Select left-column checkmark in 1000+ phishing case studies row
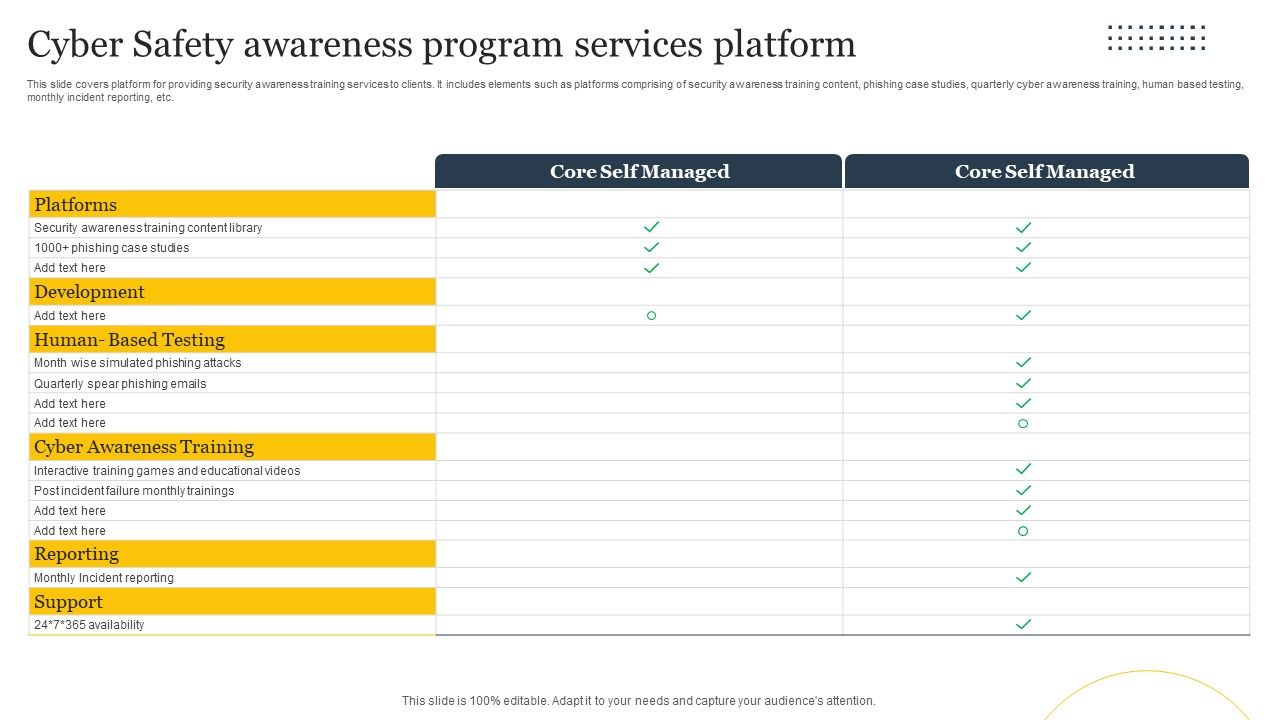The image size is (1280, 720). coord(651,247)
